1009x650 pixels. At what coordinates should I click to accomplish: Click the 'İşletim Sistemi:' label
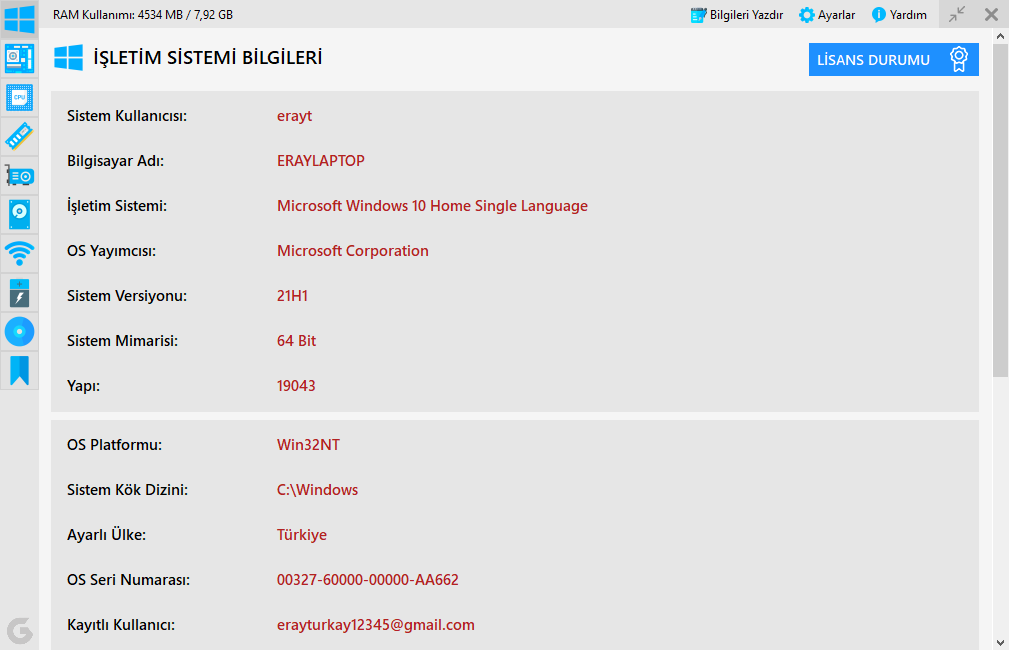(116, 206)
